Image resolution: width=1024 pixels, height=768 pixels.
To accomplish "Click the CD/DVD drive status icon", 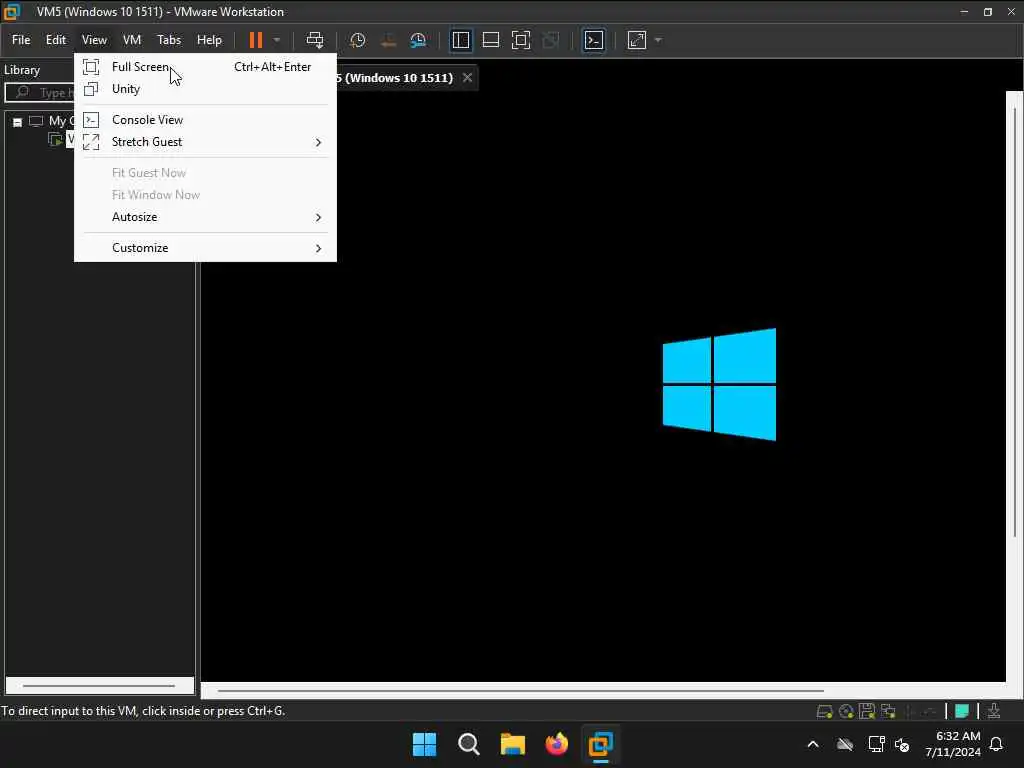I will pos(846,711).
